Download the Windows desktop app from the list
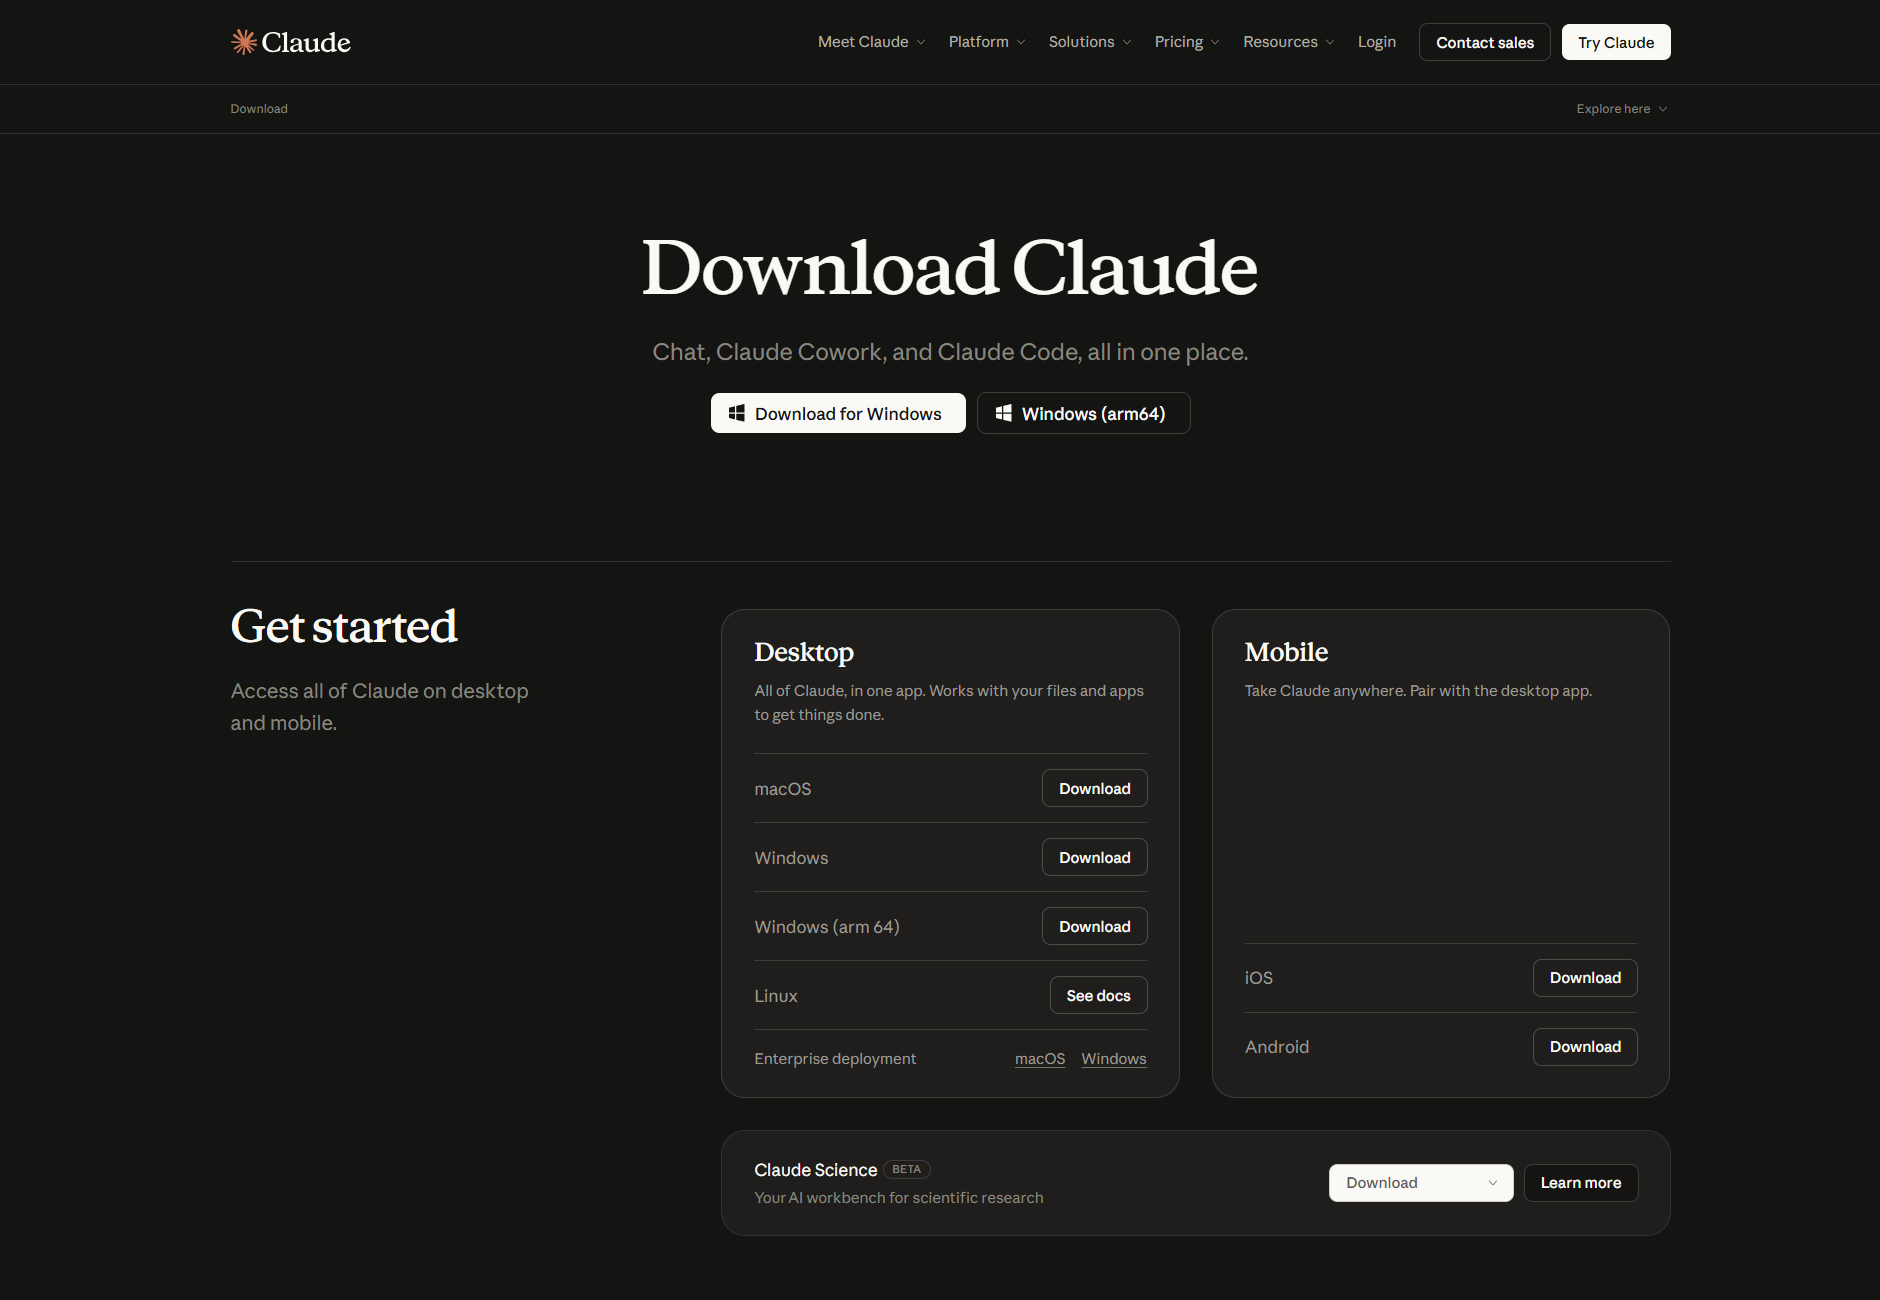 (x=1095, y=857)
